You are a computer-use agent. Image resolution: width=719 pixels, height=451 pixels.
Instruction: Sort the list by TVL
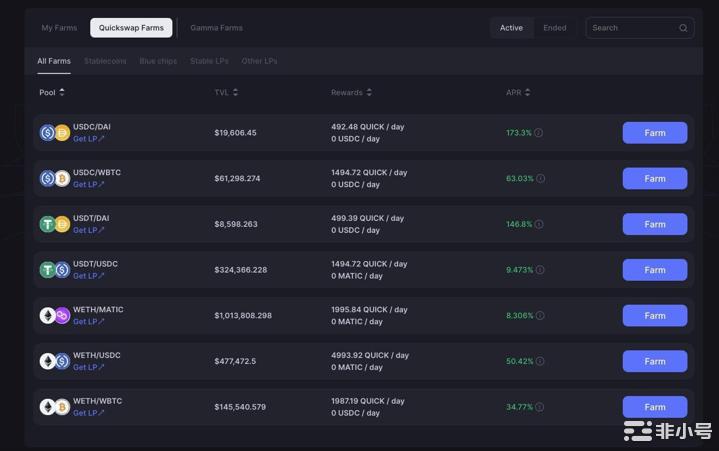(226, 93)
